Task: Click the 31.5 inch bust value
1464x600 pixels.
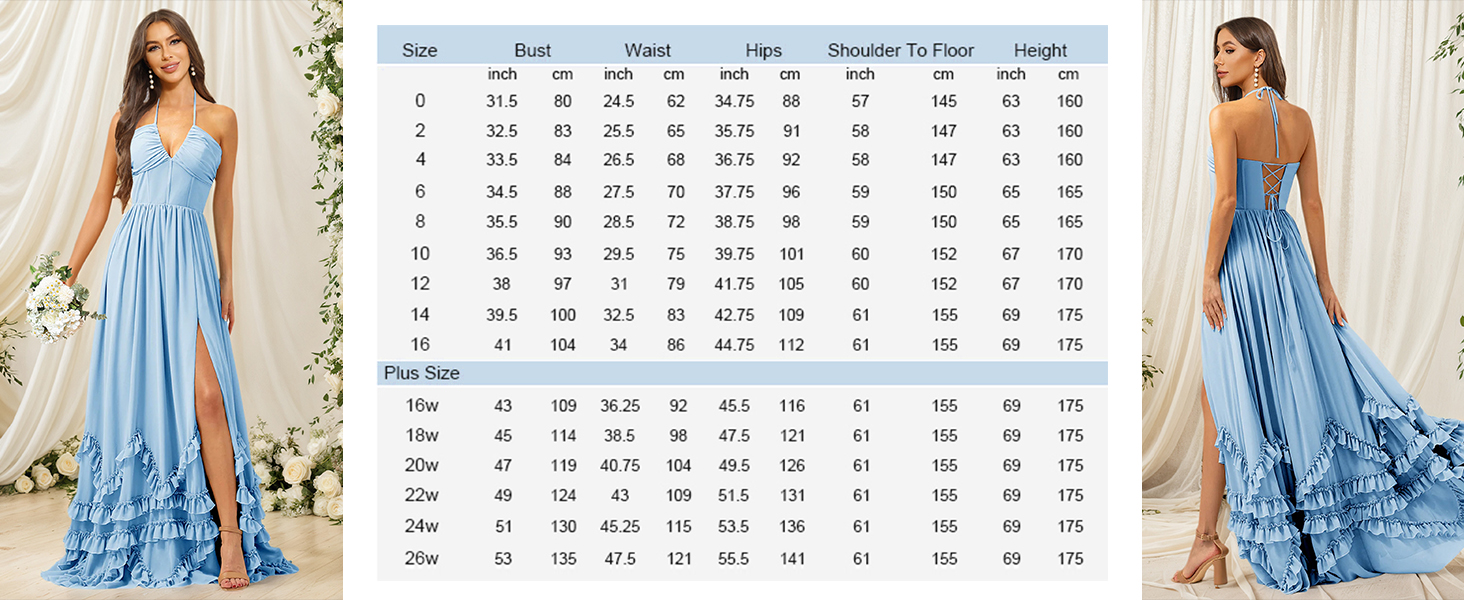Action: coord(501,101)
